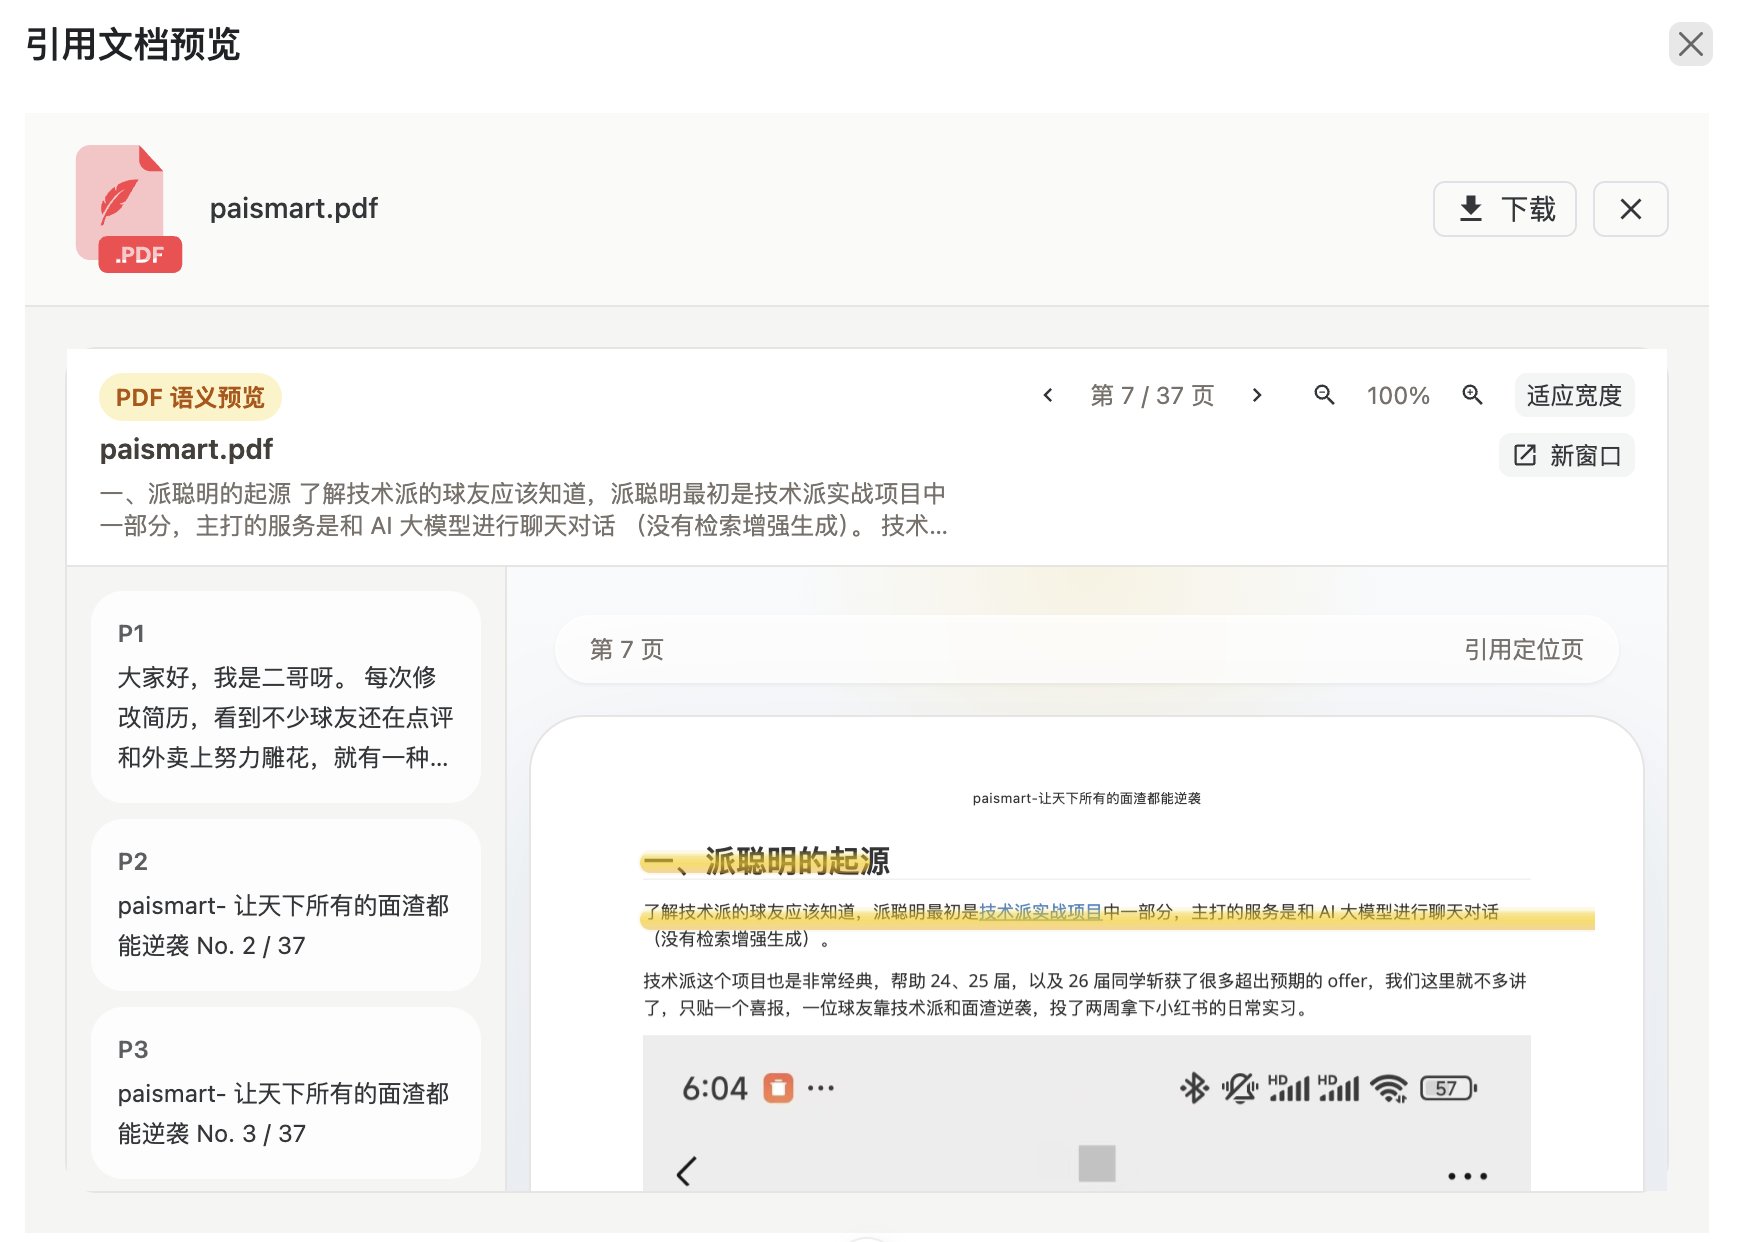The height and width of the screenshot is (1242, 1738).
Task: Click the 引用定位页 label
Action: 1523,650
